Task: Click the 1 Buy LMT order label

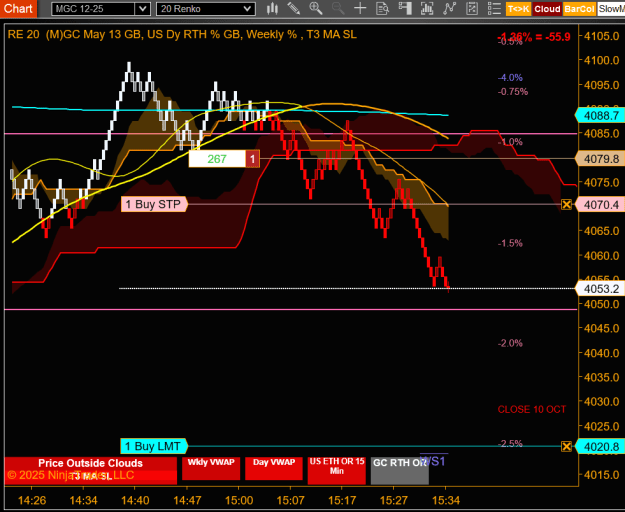Action: click(x=153, y=446)
